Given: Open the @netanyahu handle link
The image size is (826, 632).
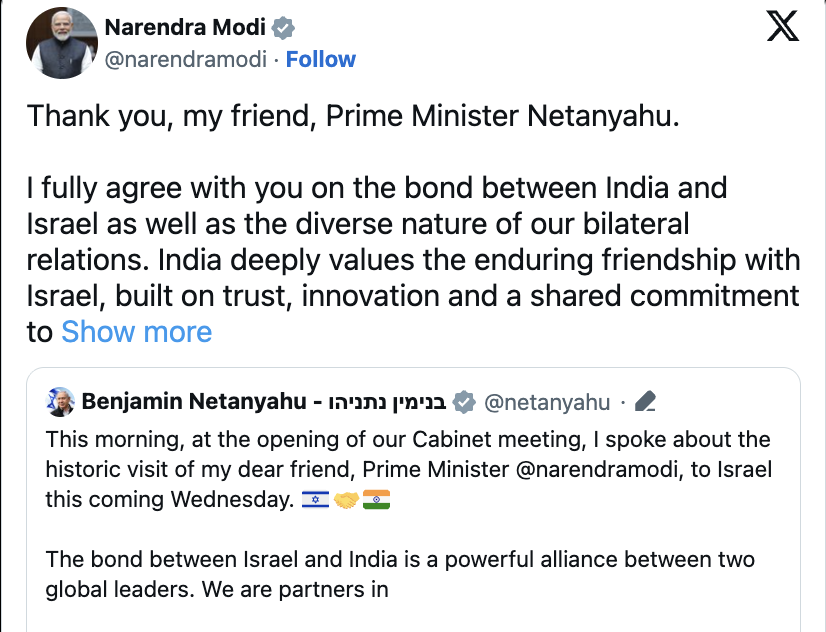Looking at the screenshot, I should click(547, 402).
